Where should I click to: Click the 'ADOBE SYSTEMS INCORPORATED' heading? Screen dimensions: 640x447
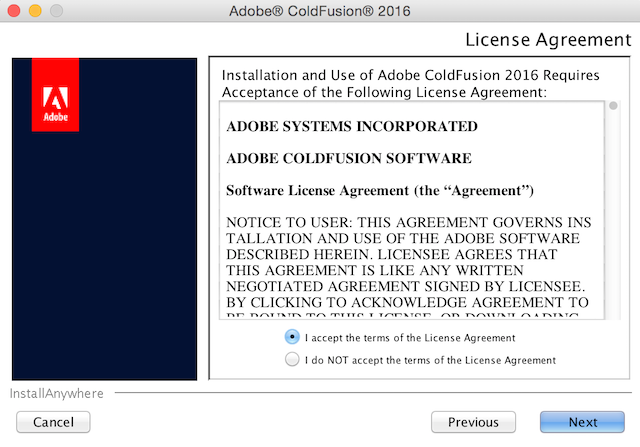point(352,126)
